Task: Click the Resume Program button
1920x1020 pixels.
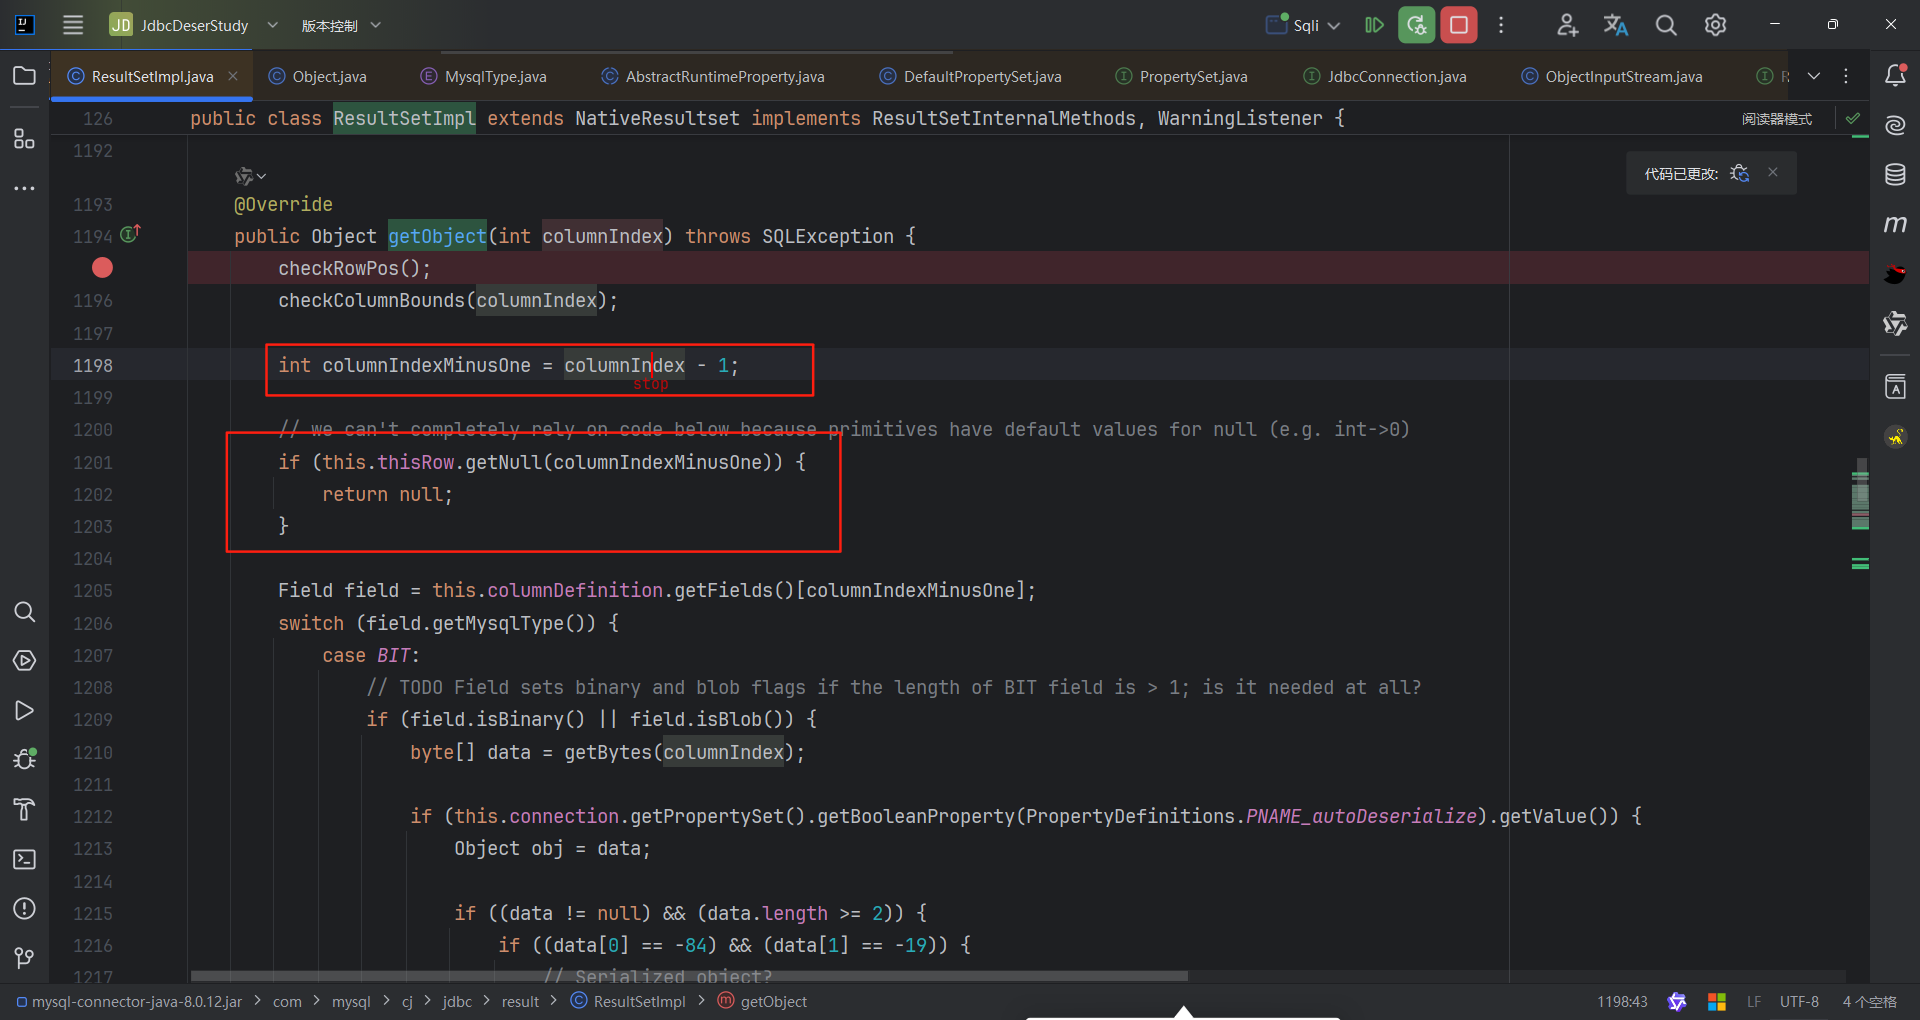Action: point(1374,25)
